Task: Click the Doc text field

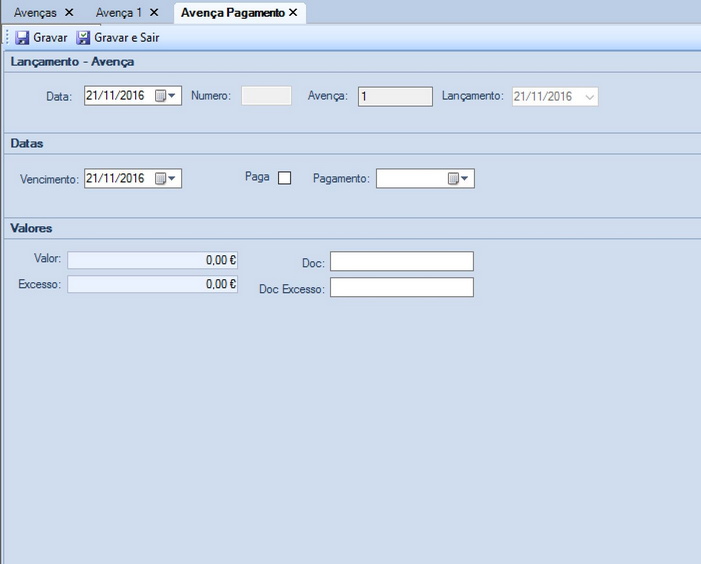Action: 402,261
